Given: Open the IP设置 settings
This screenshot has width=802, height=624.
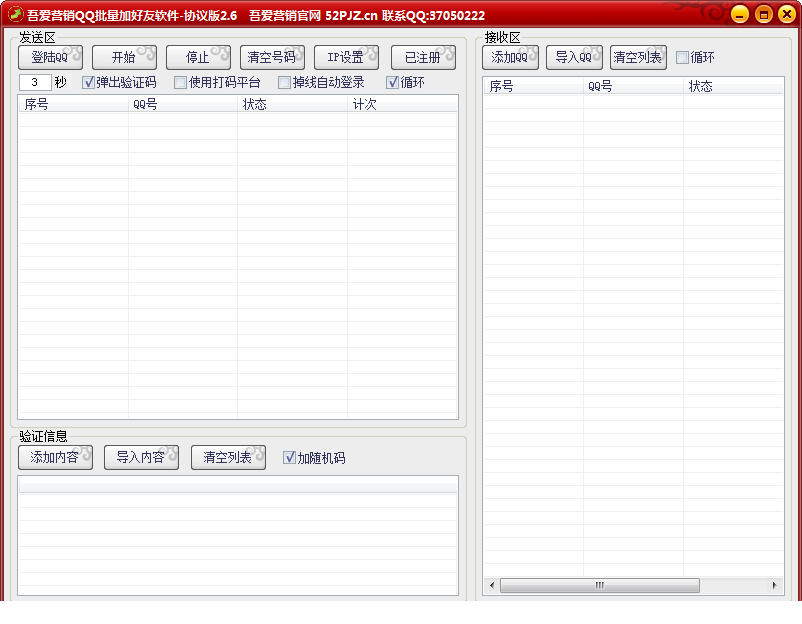Looking at the screenshot, I should pyautogui.click(x=346, y=57).
